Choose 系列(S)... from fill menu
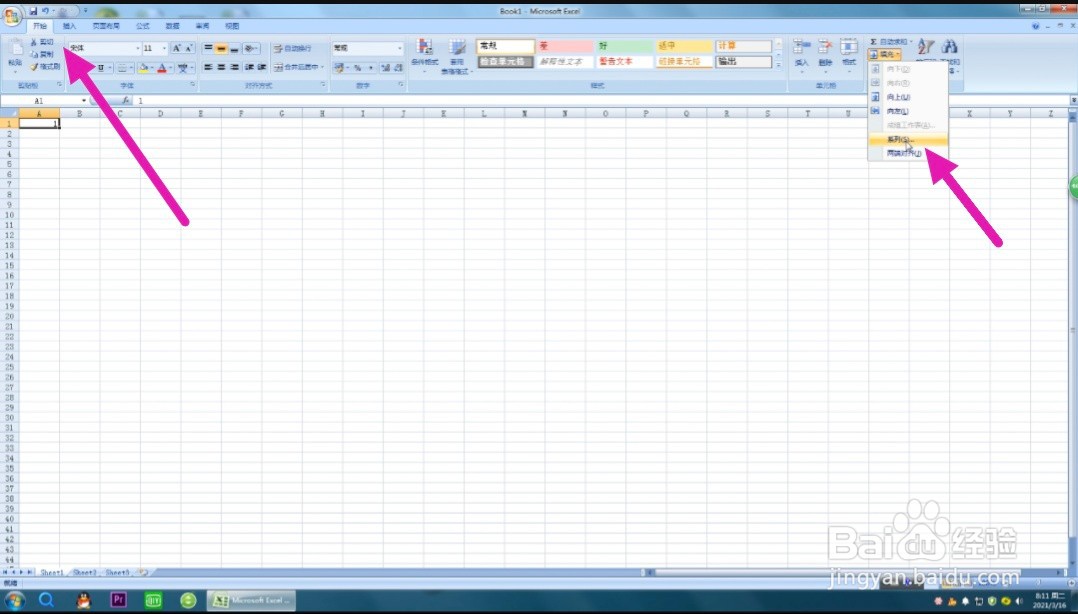The width and height of the screenshot is (1078, 614). tap(908, 140)
